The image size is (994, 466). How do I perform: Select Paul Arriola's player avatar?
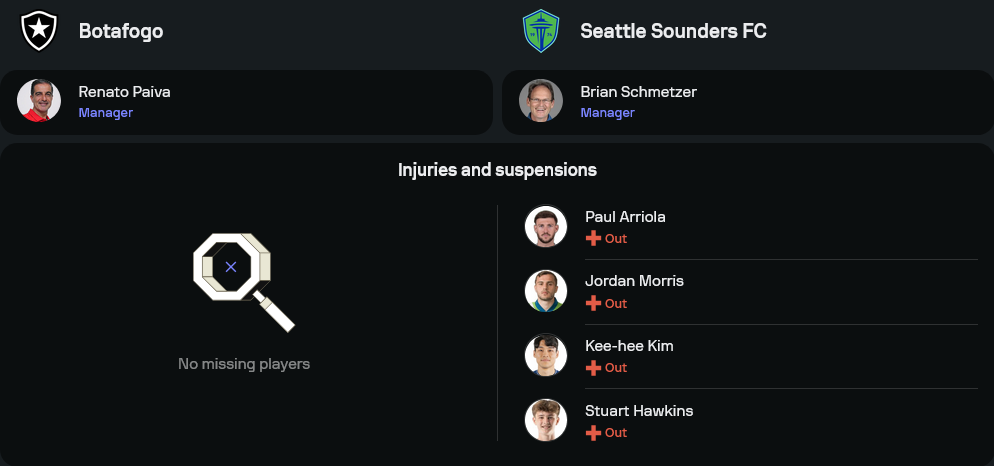pyautogui.click(x=546, y=227)
